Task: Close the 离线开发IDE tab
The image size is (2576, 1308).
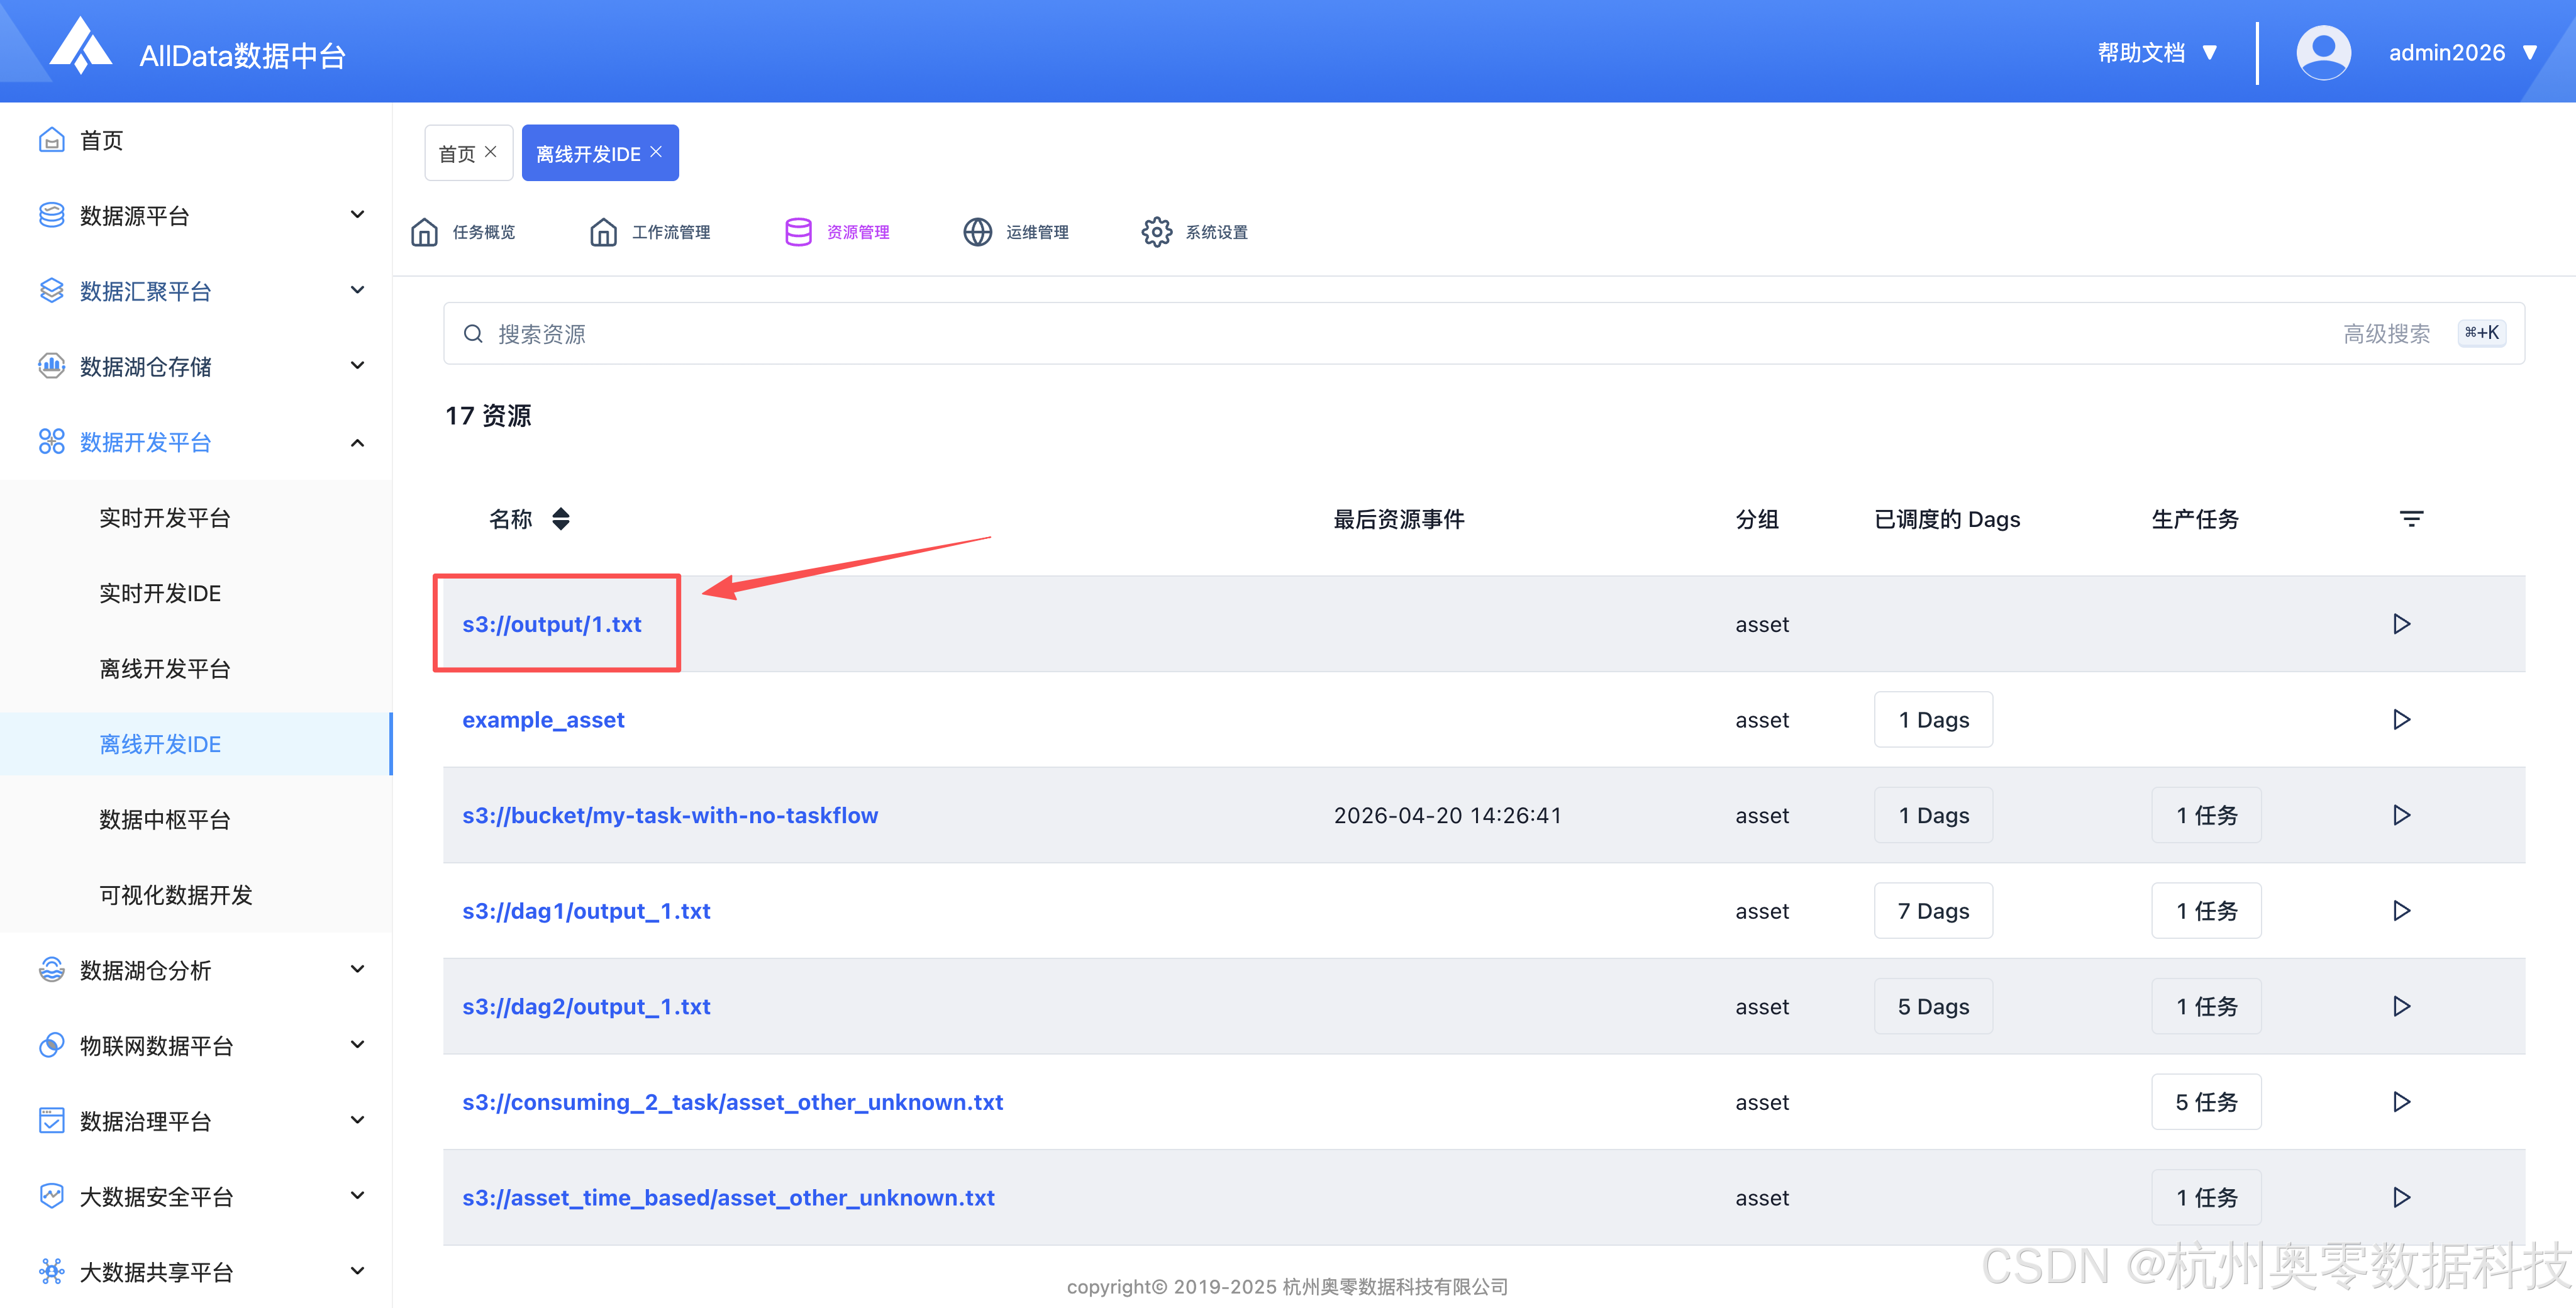Action: (657, 152)
